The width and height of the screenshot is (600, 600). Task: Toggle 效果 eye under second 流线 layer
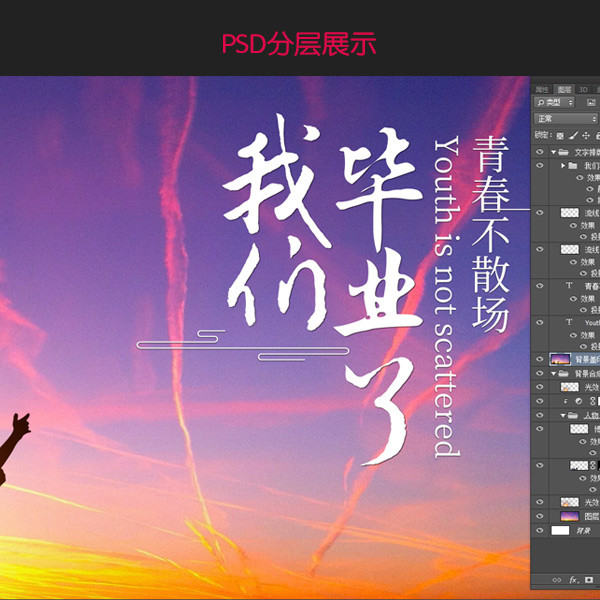click(573, 262)
